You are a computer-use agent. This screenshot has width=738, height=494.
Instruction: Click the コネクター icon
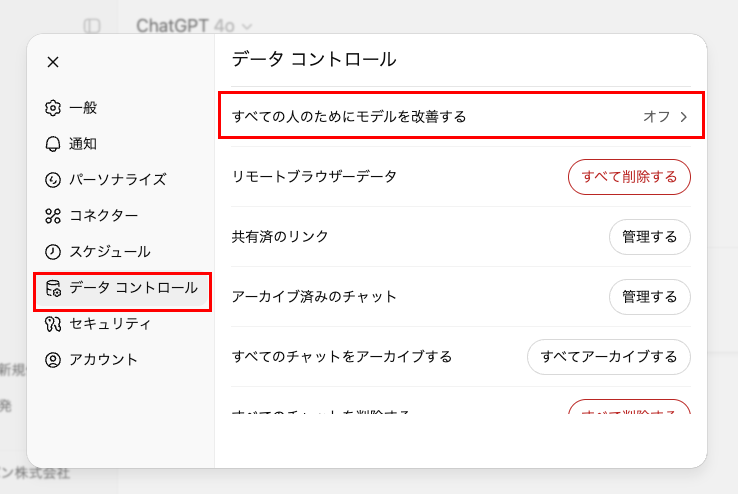click(x=53, y=215)
